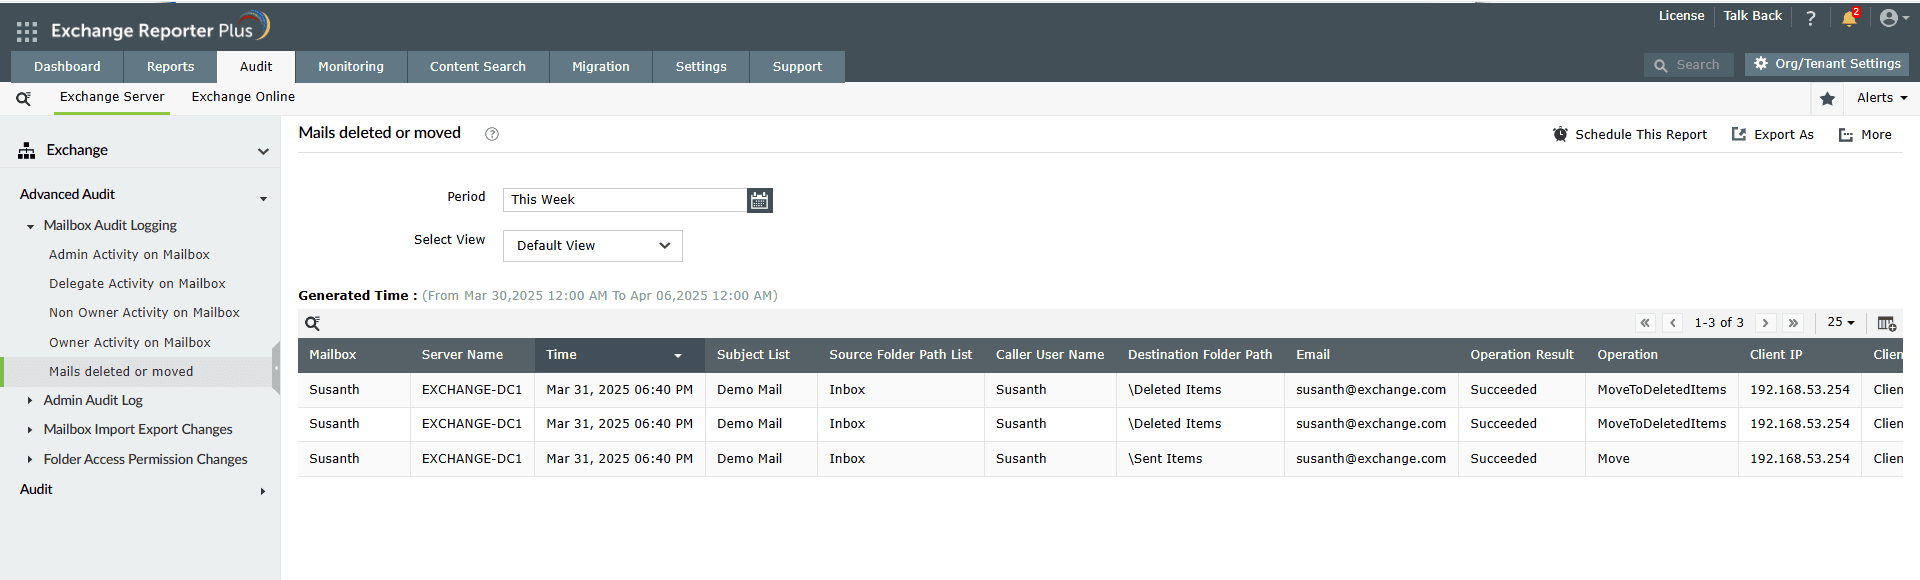Expand the Exchange section chevron
The width and height of the screenshot is (1920, 580).
tap(263, 152)
